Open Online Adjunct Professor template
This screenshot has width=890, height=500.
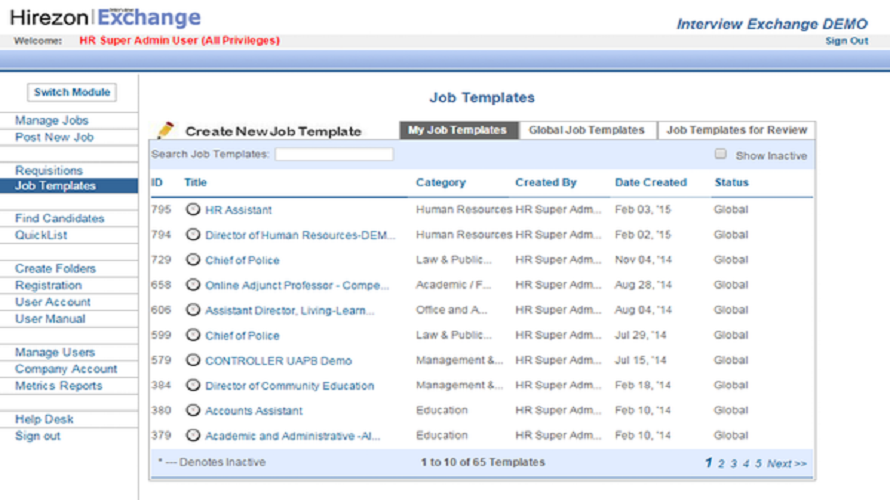[297, 285]
